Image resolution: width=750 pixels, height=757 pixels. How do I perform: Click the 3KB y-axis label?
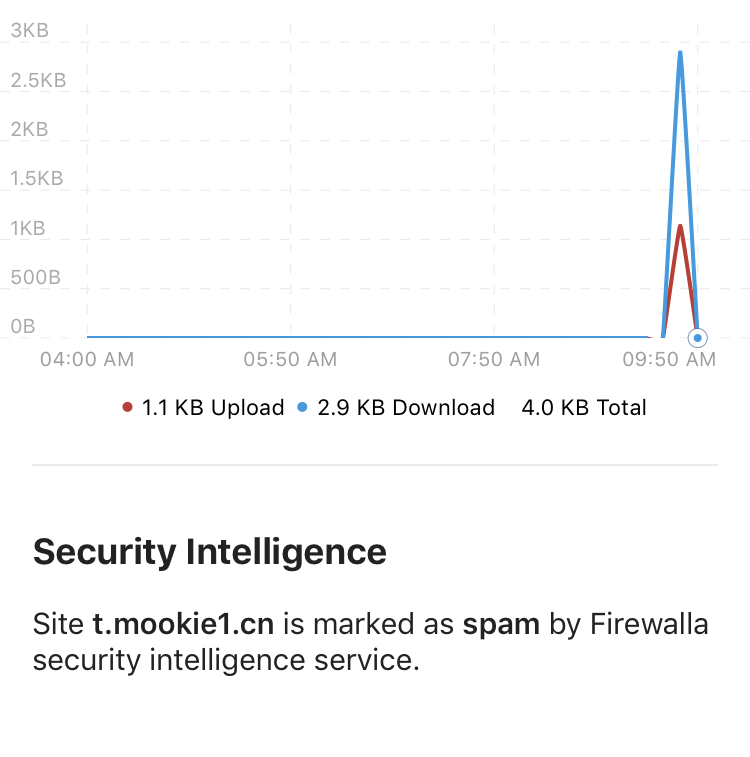pyautogui.click(x=29, y=30)
